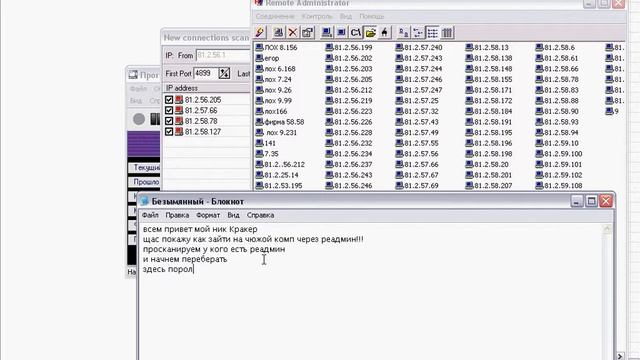Screen dimensions: 640x360
Task: Uncheck 81.2.57.66 in scan results
Action: (169, 110)
